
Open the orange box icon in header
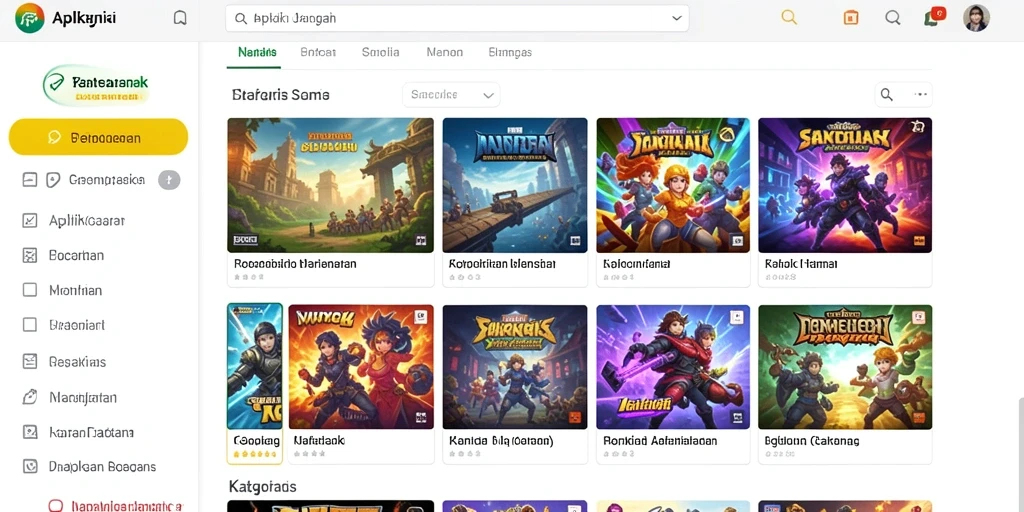tap(851, 18)
